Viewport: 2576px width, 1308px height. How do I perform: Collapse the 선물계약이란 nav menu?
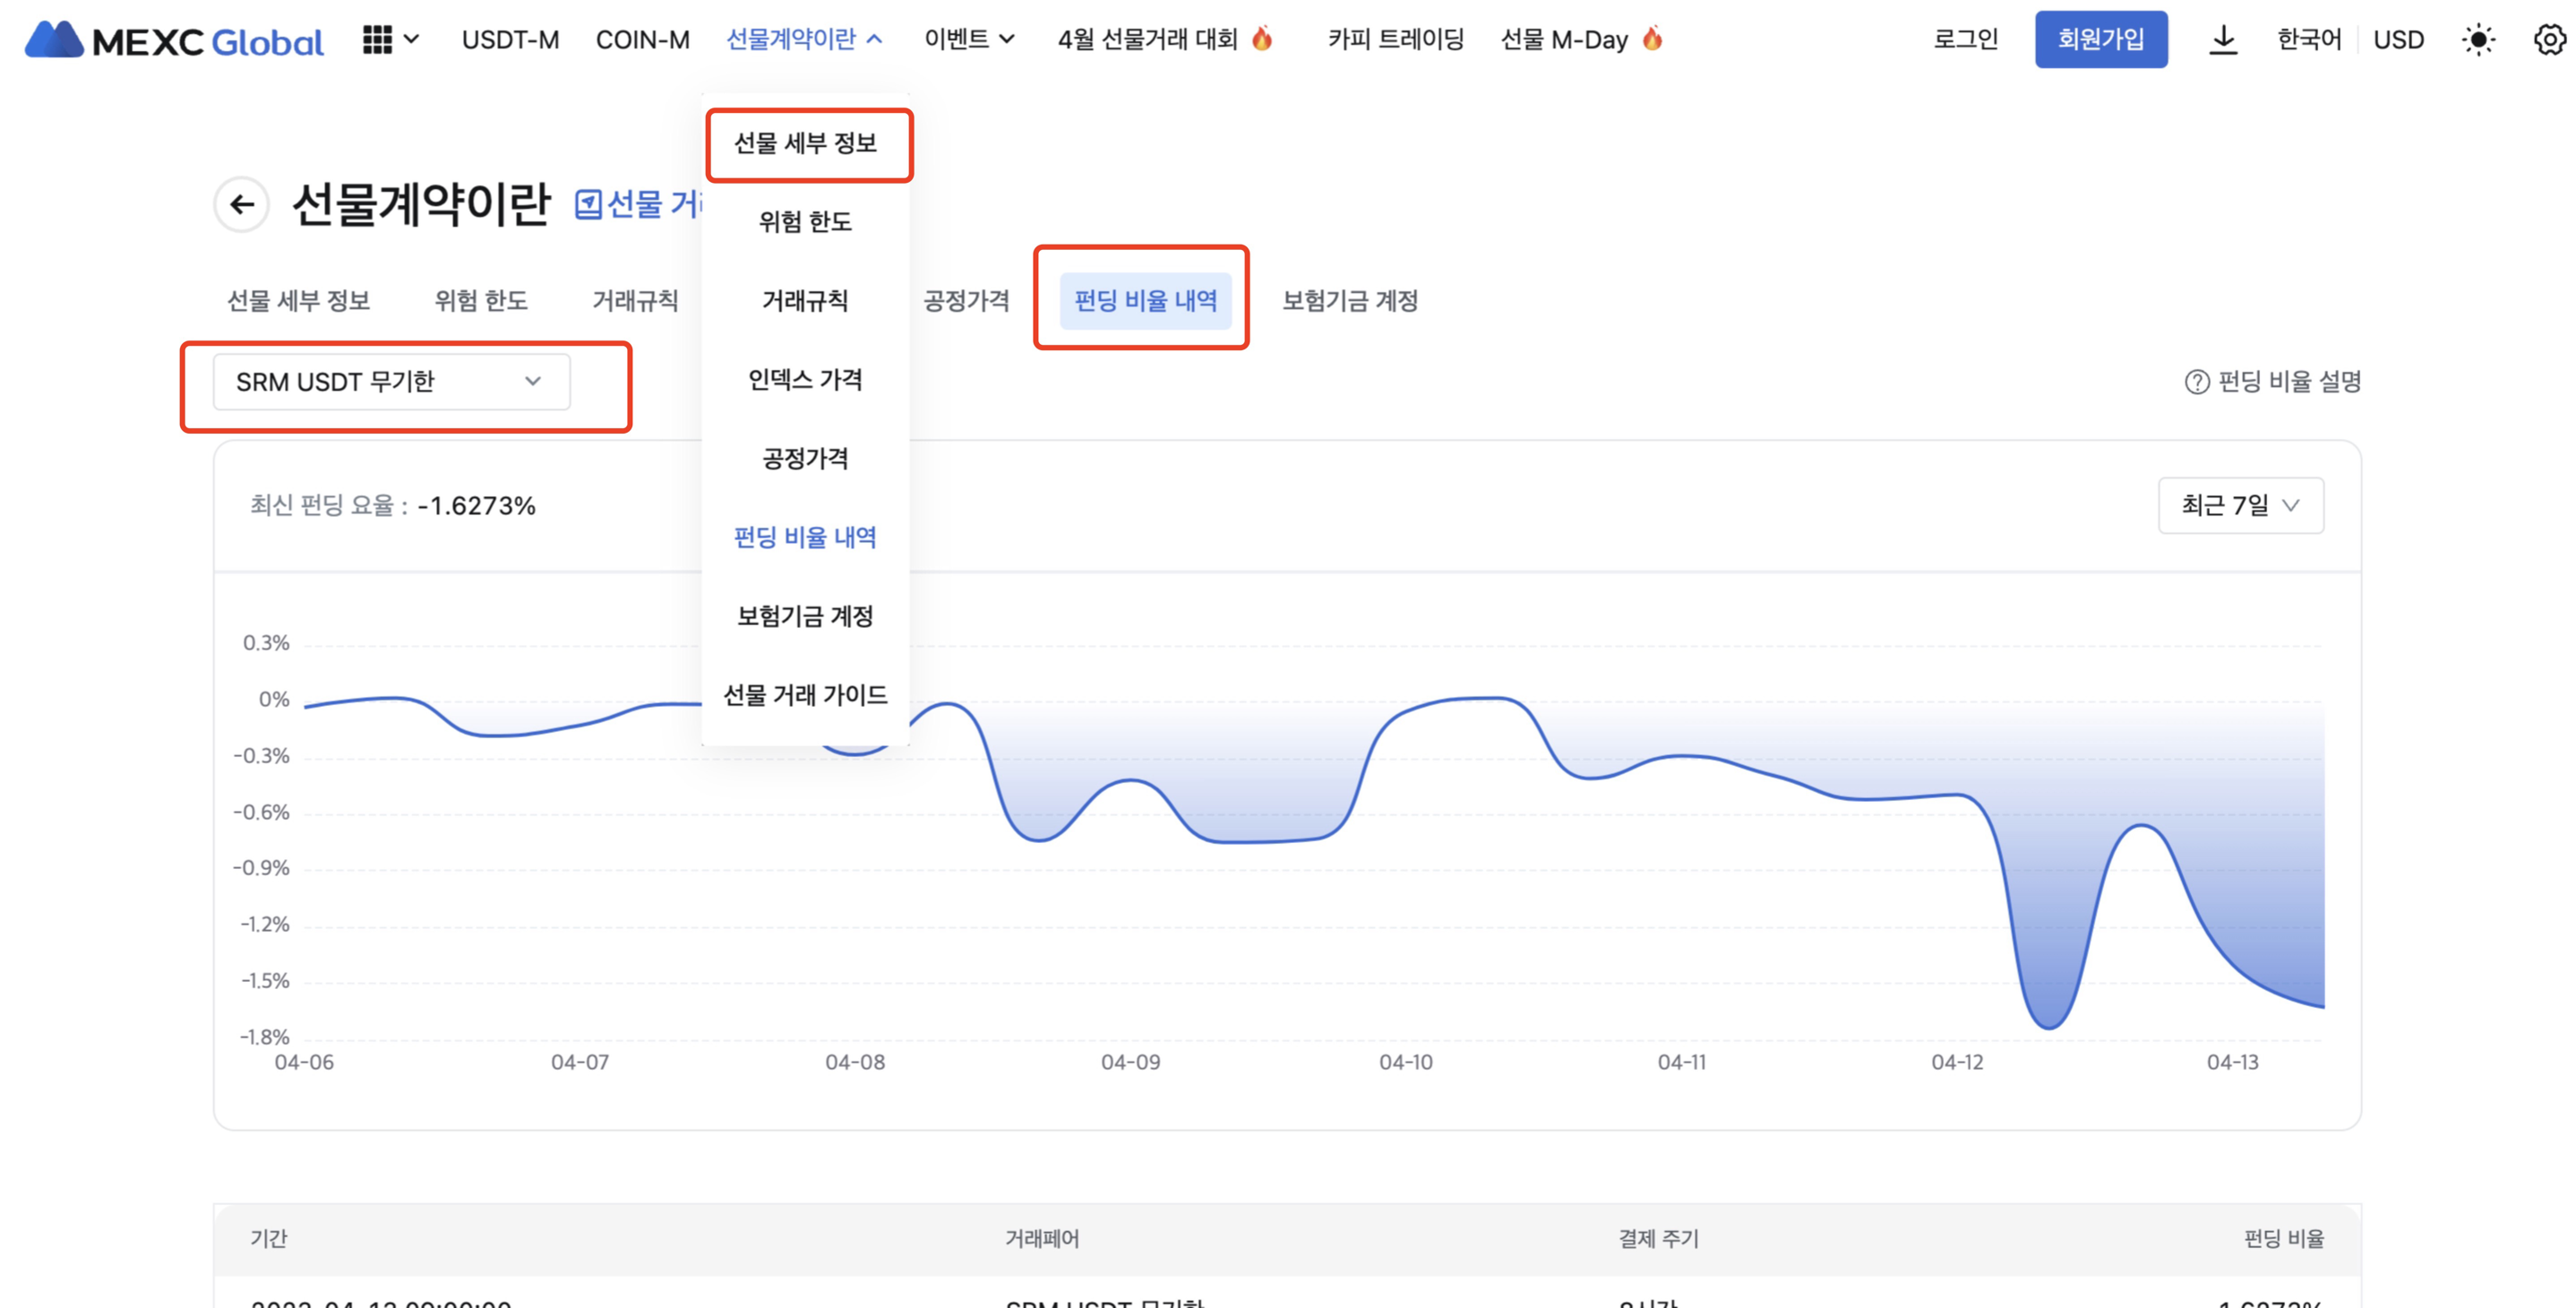(x=804, y=40)
